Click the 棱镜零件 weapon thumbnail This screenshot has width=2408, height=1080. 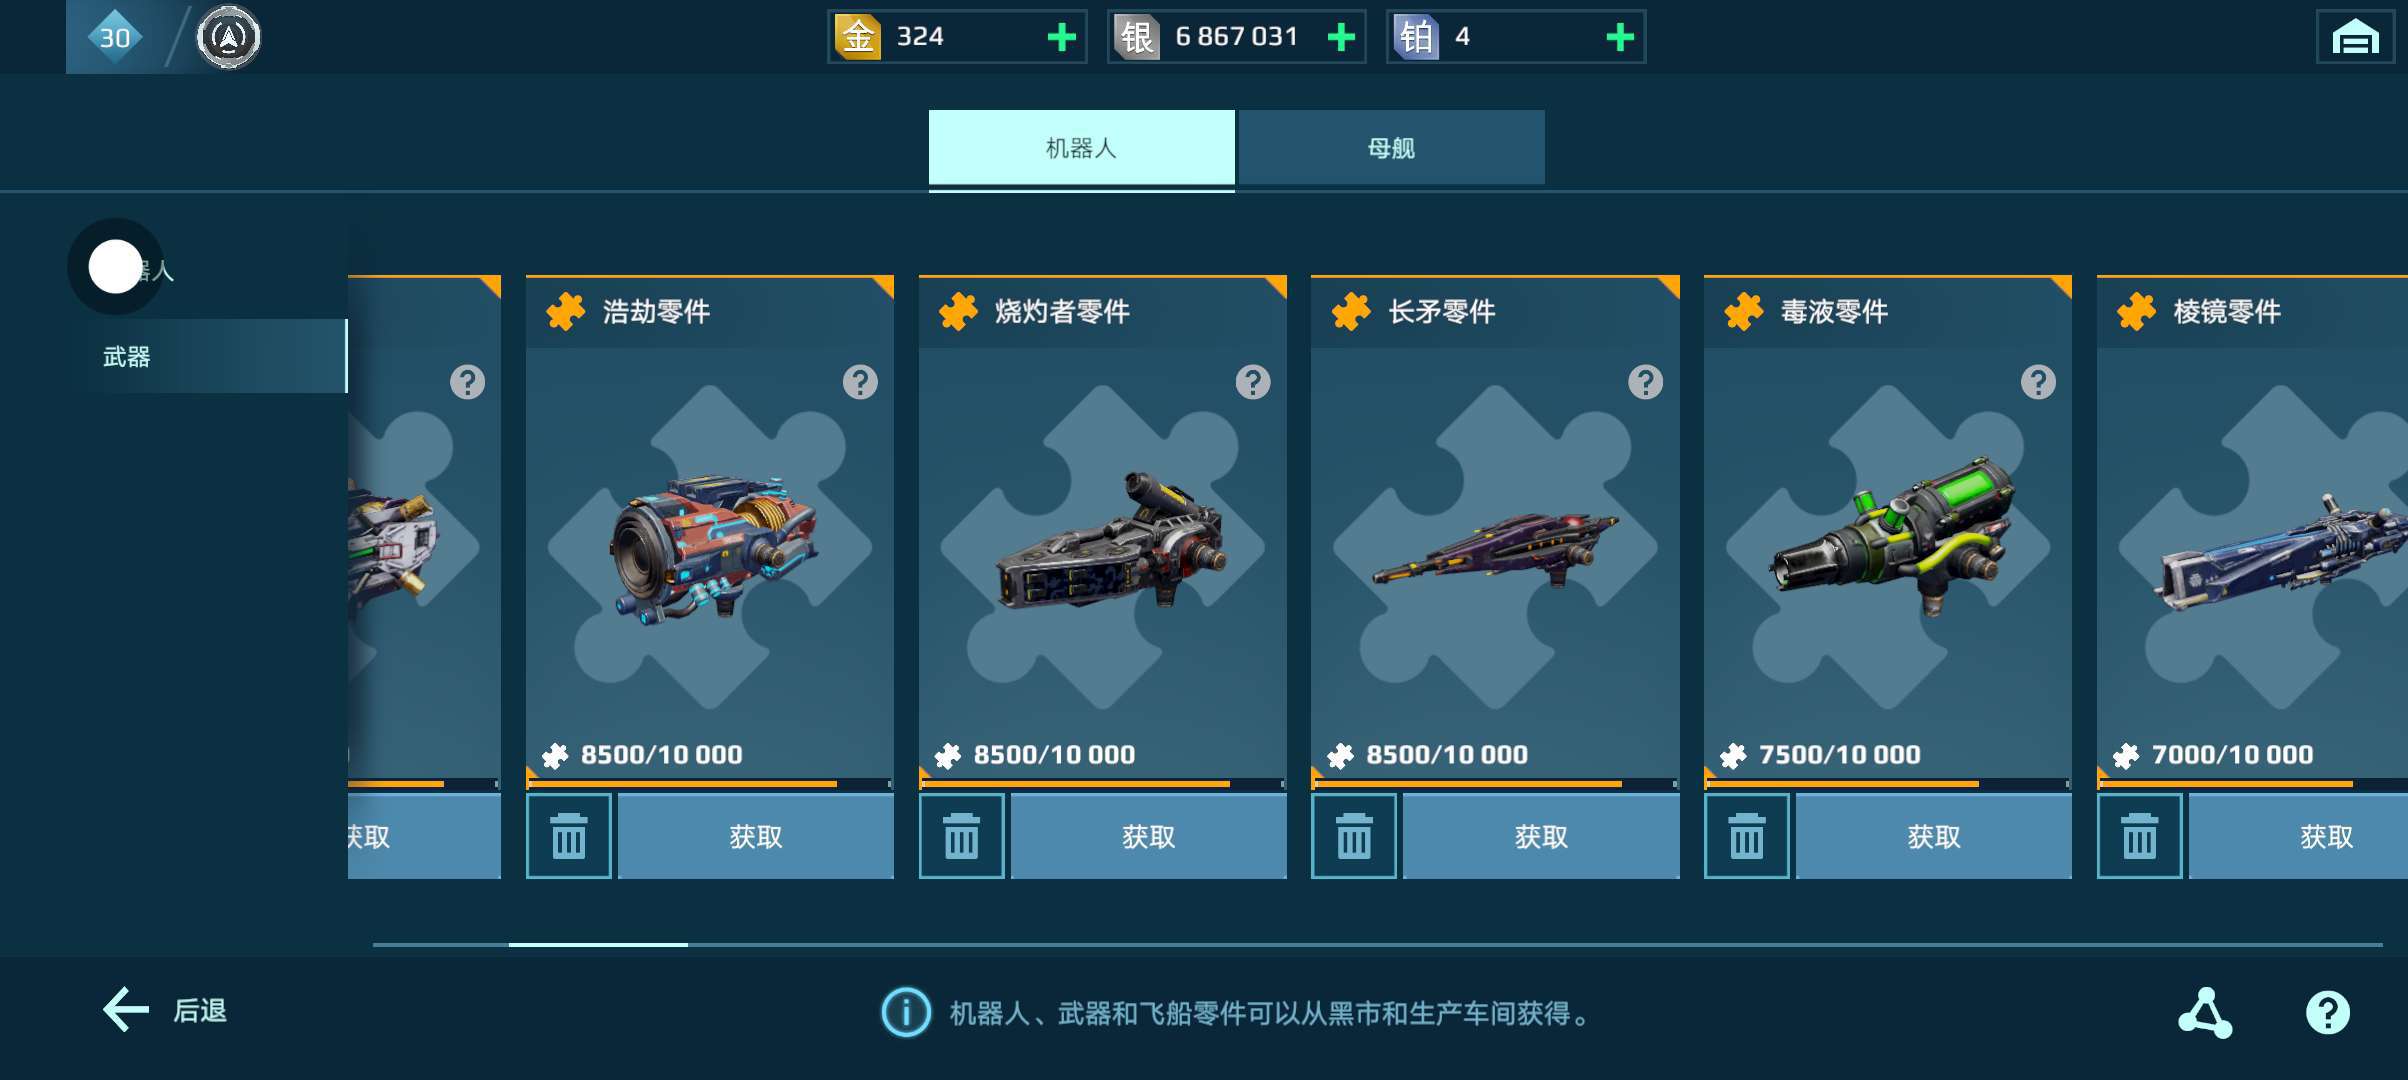tap(2282, 550)
